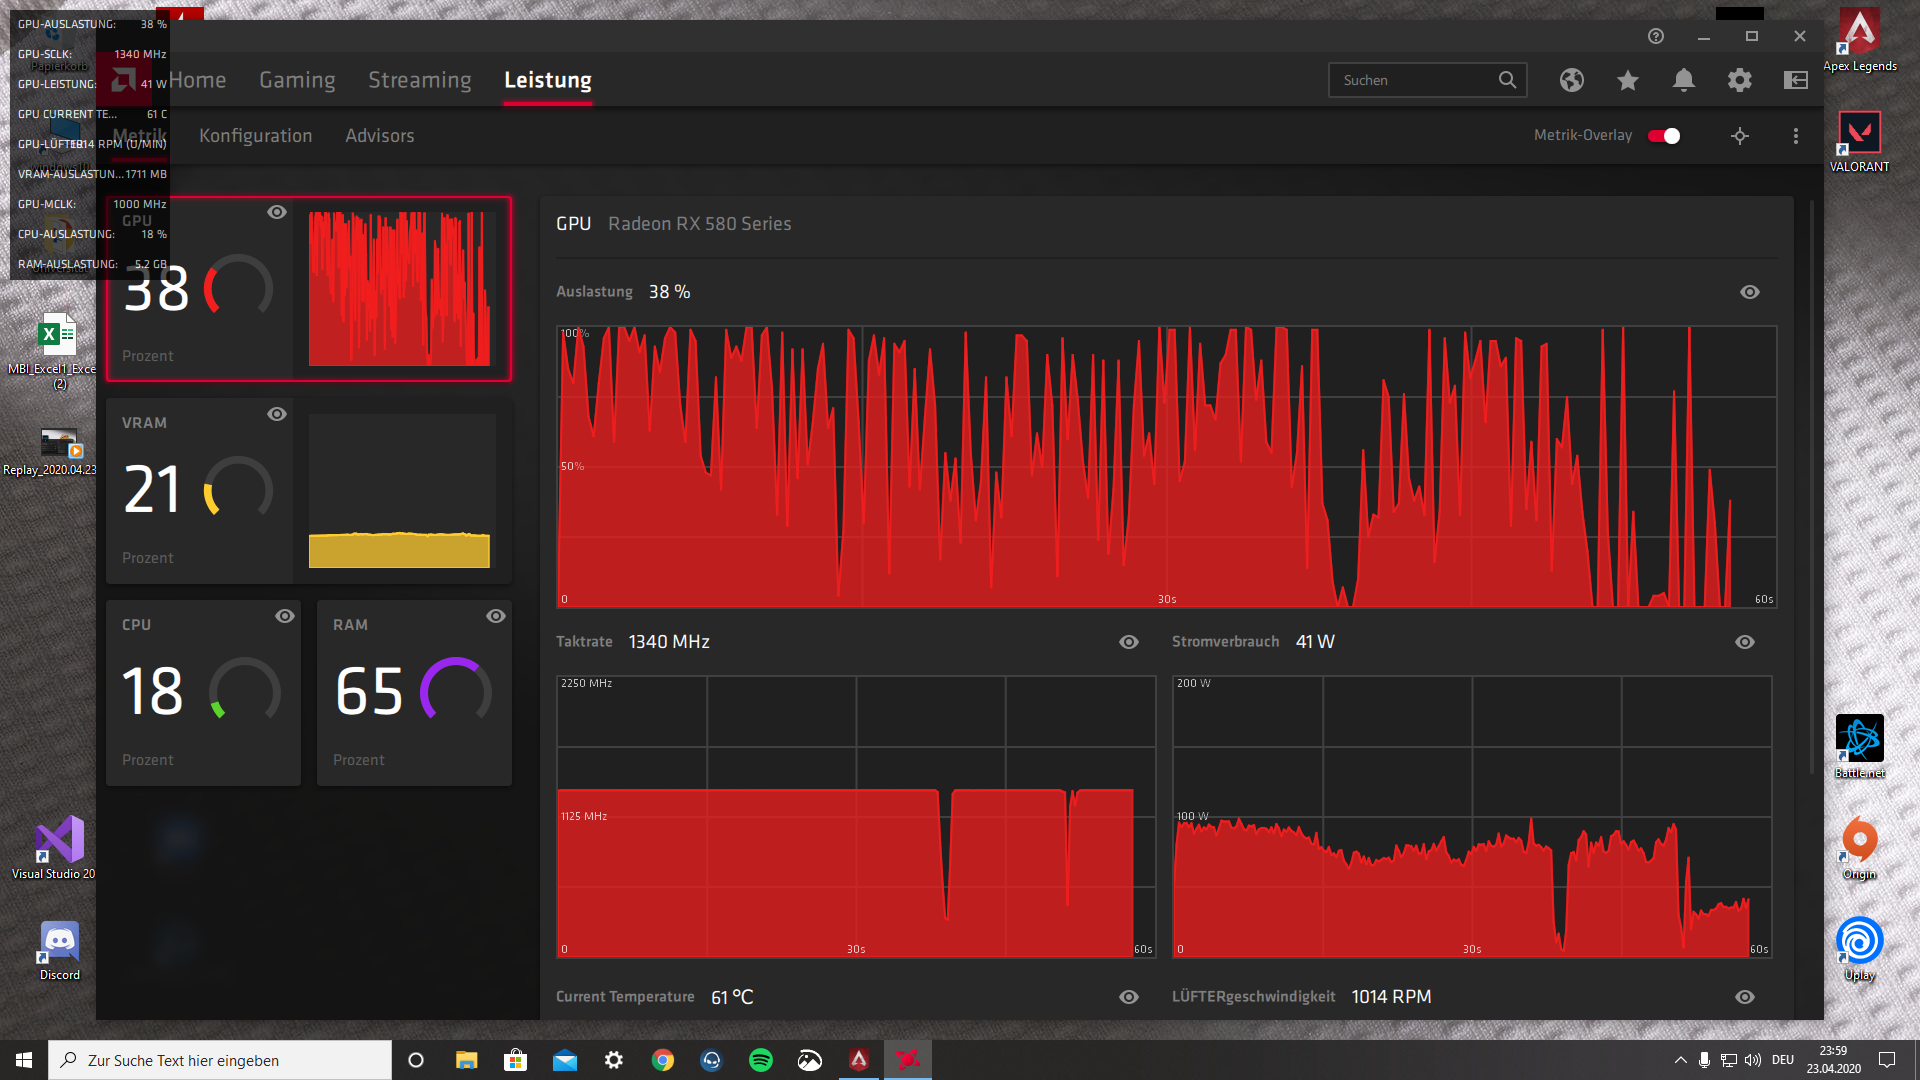Select the RAM metric tile

point(414,692)
